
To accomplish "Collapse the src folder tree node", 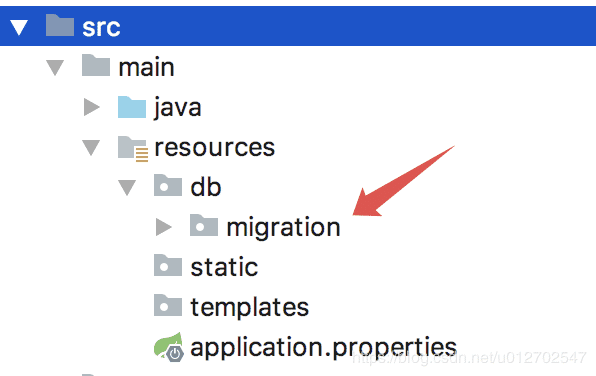I will click(x=19, y=28).
